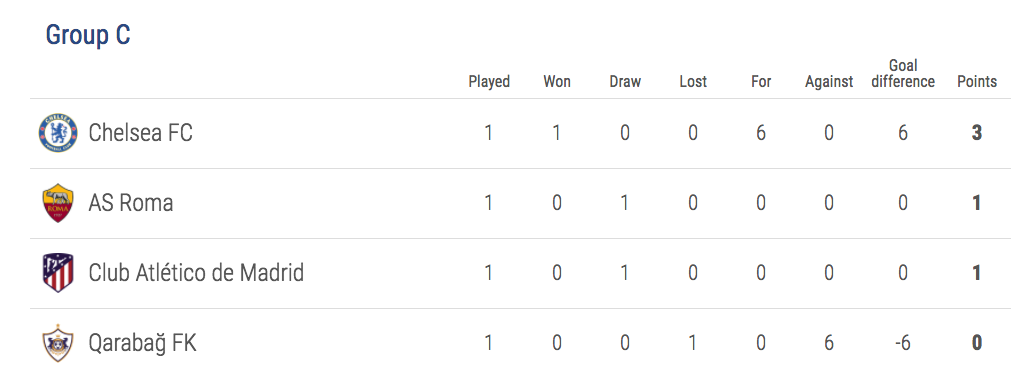
Task: Click Qarabağ FK's goal difference -6
Action: pos(903,343)
